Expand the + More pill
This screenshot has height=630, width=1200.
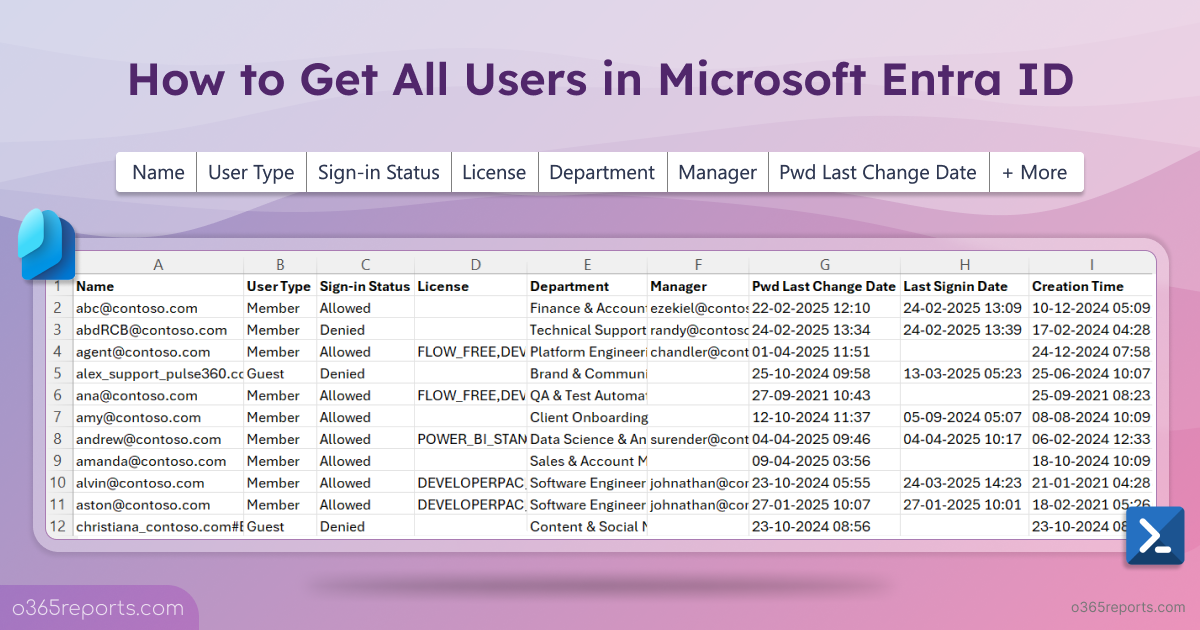pos(1036,172)
